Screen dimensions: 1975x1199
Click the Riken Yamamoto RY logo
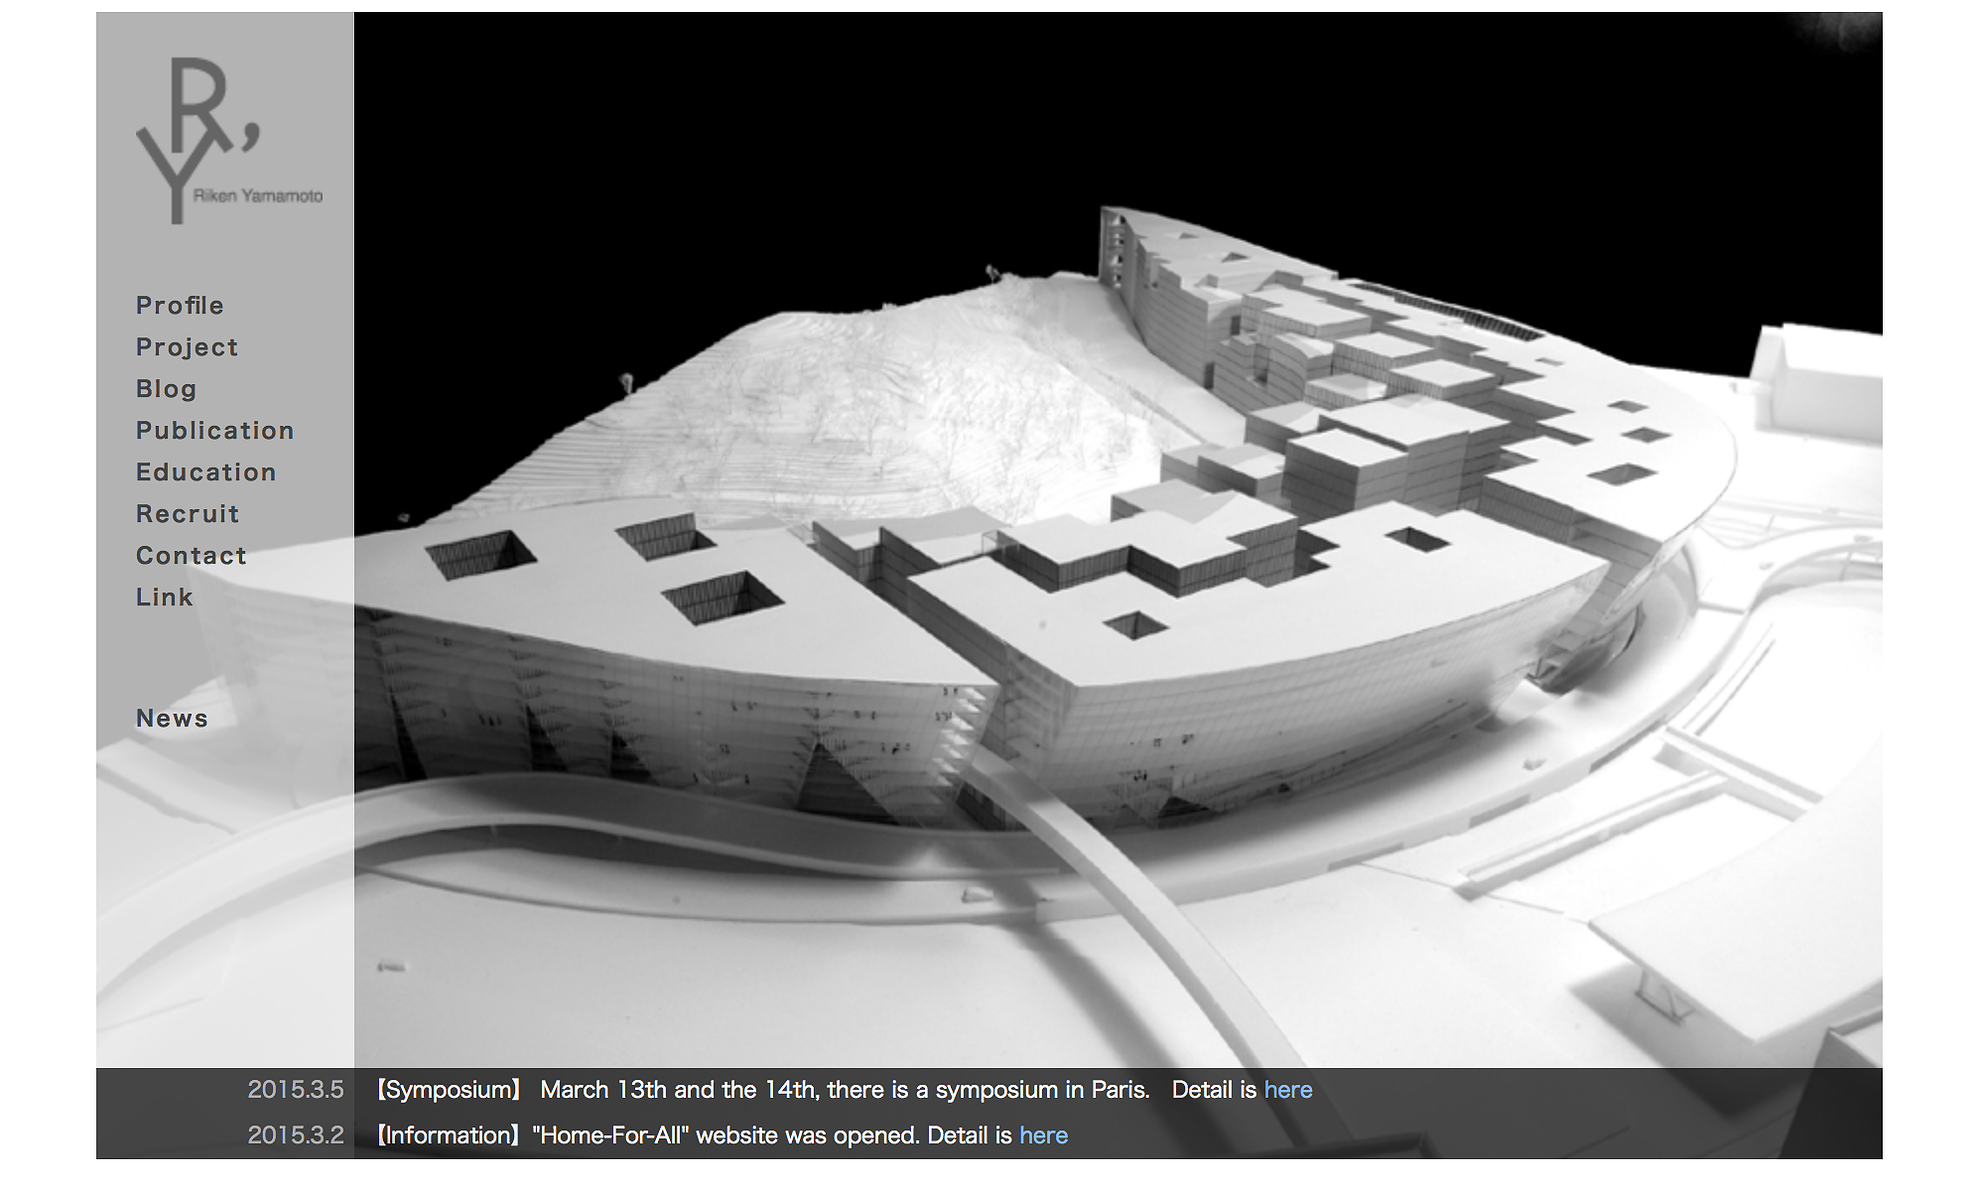point(229,140)
